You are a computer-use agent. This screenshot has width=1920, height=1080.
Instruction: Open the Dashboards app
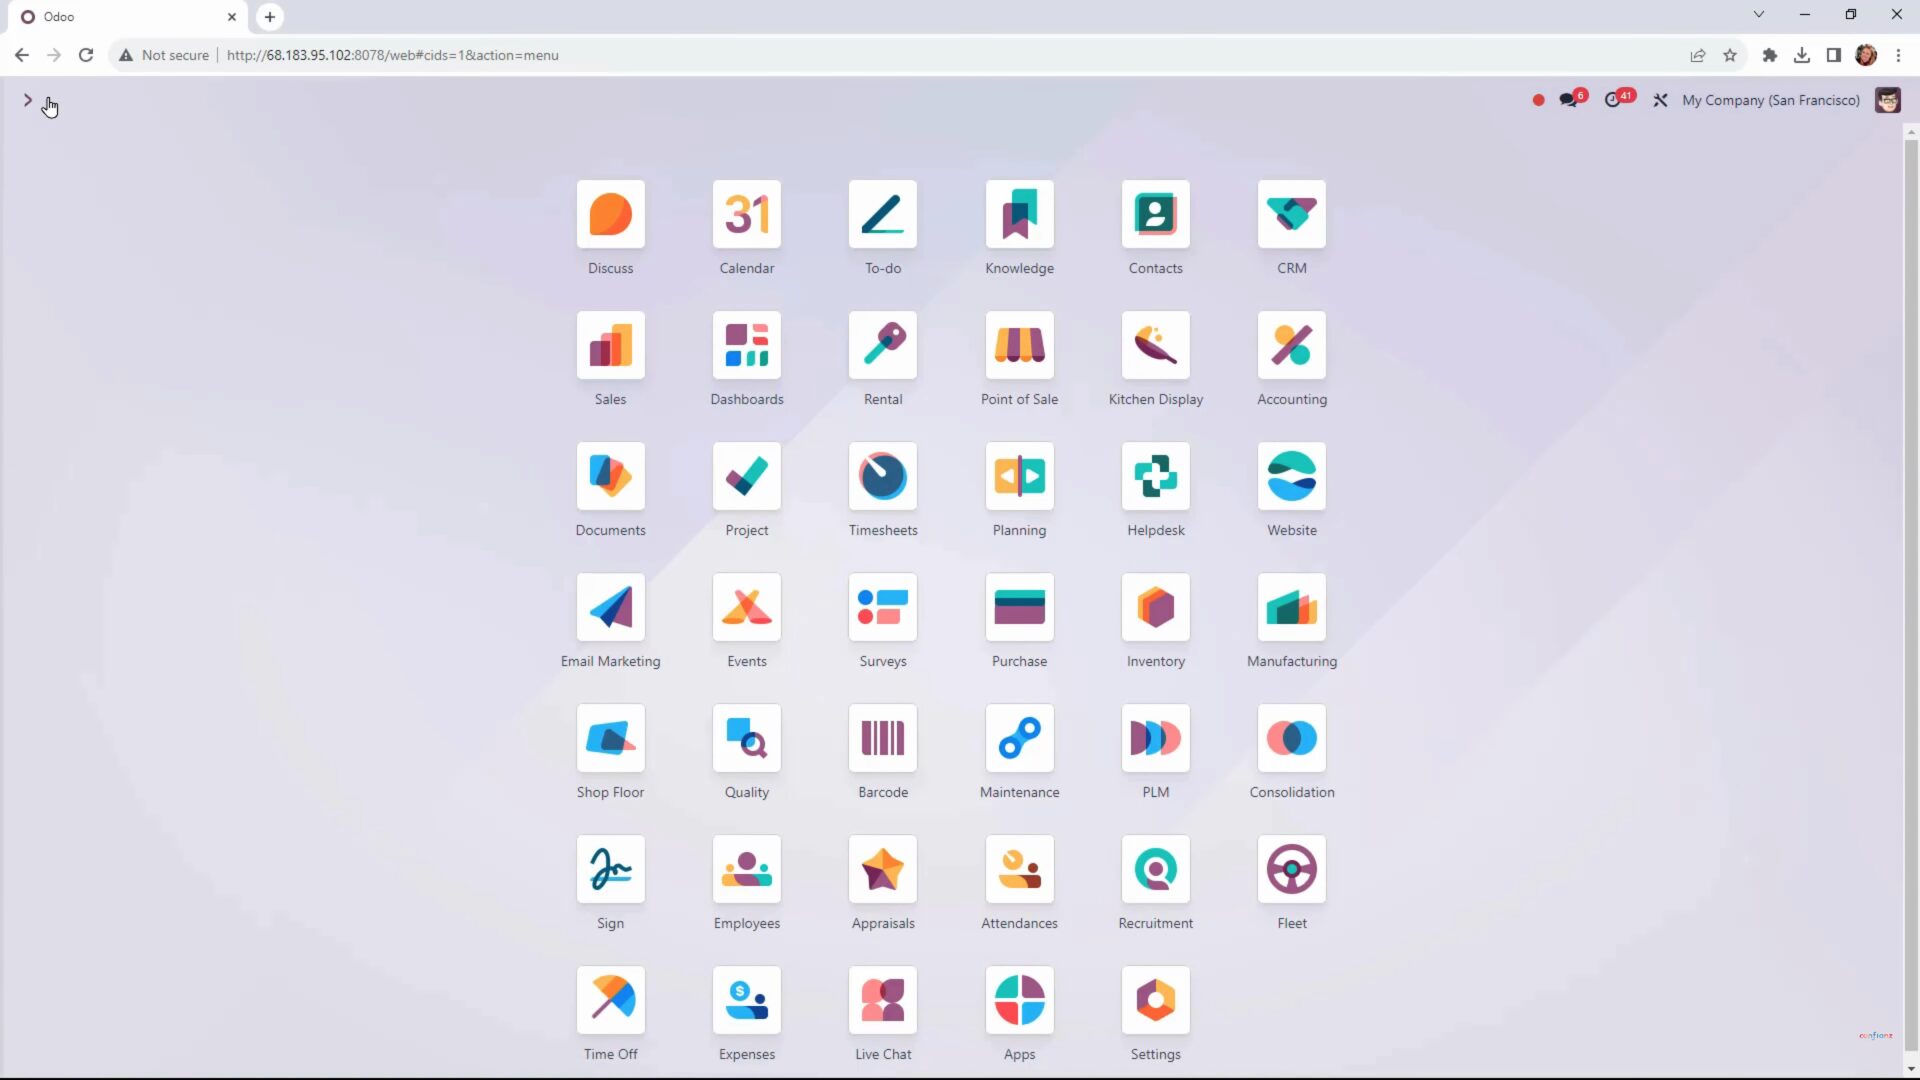(747, 345)
